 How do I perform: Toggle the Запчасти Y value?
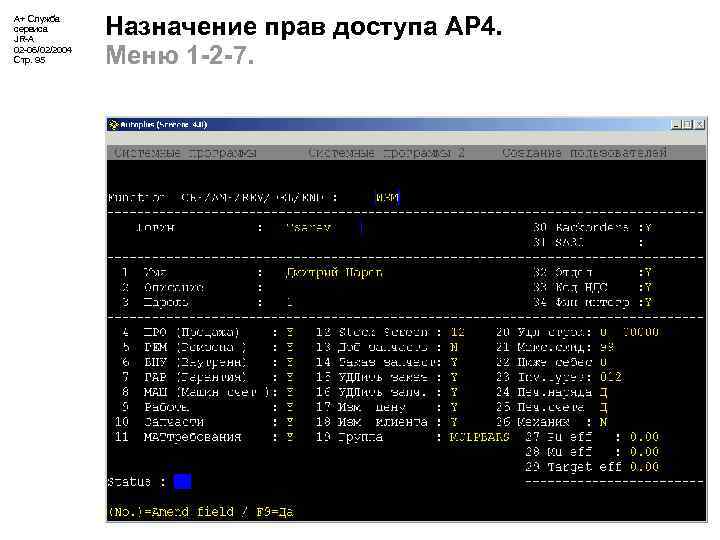[290, 422]
